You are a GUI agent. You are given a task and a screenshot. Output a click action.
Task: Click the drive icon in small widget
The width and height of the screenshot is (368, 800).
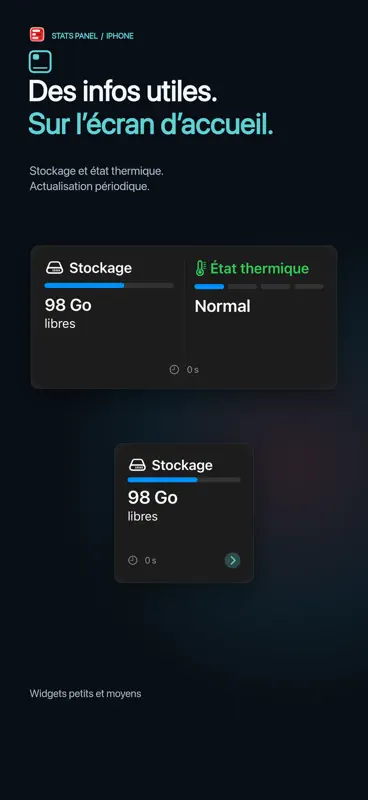coord(137,465)
